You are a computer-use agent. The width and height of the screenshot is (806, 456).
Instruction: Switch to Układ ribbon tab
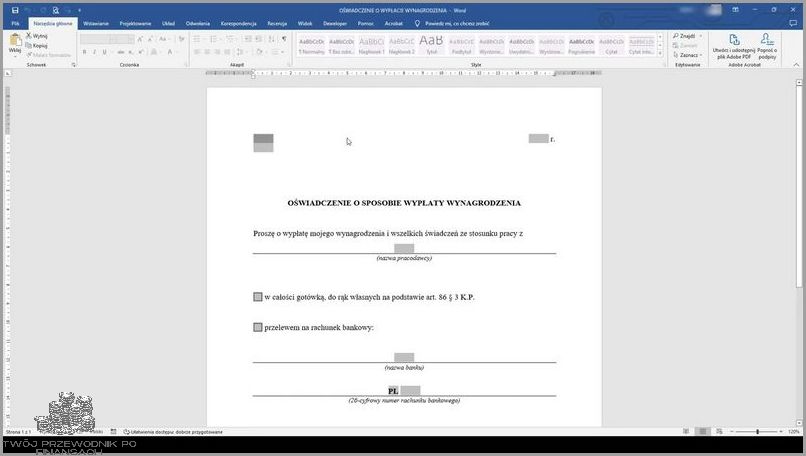[168, 23]
